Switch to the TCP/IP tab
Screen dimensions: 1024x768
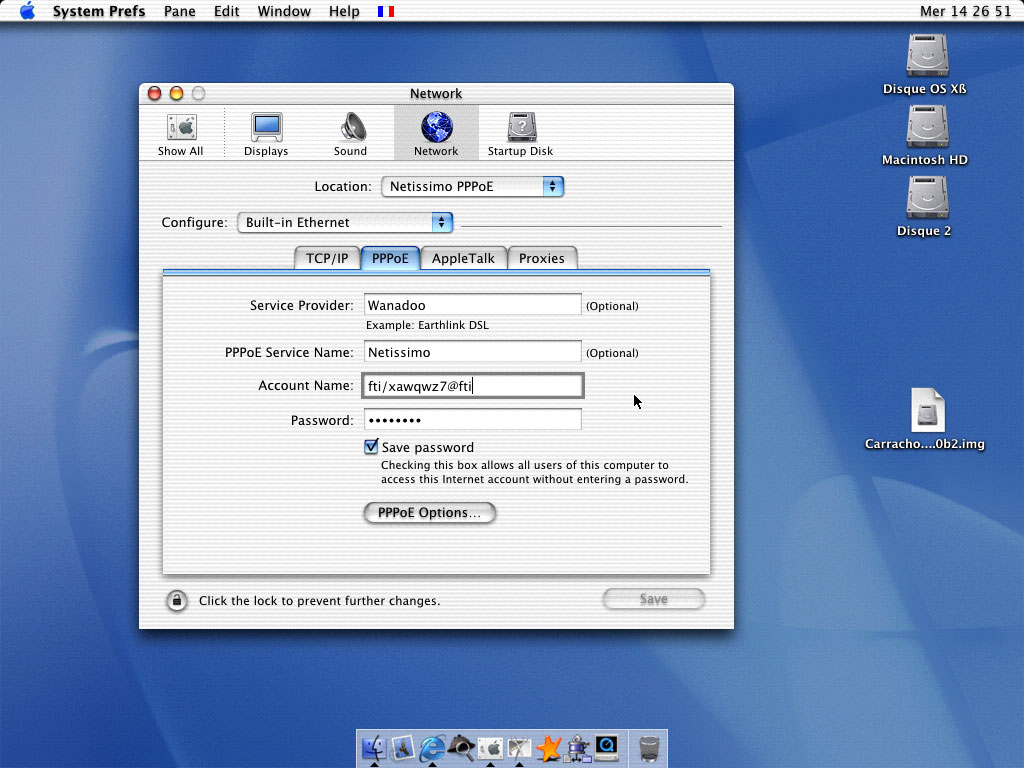[327, 258]
